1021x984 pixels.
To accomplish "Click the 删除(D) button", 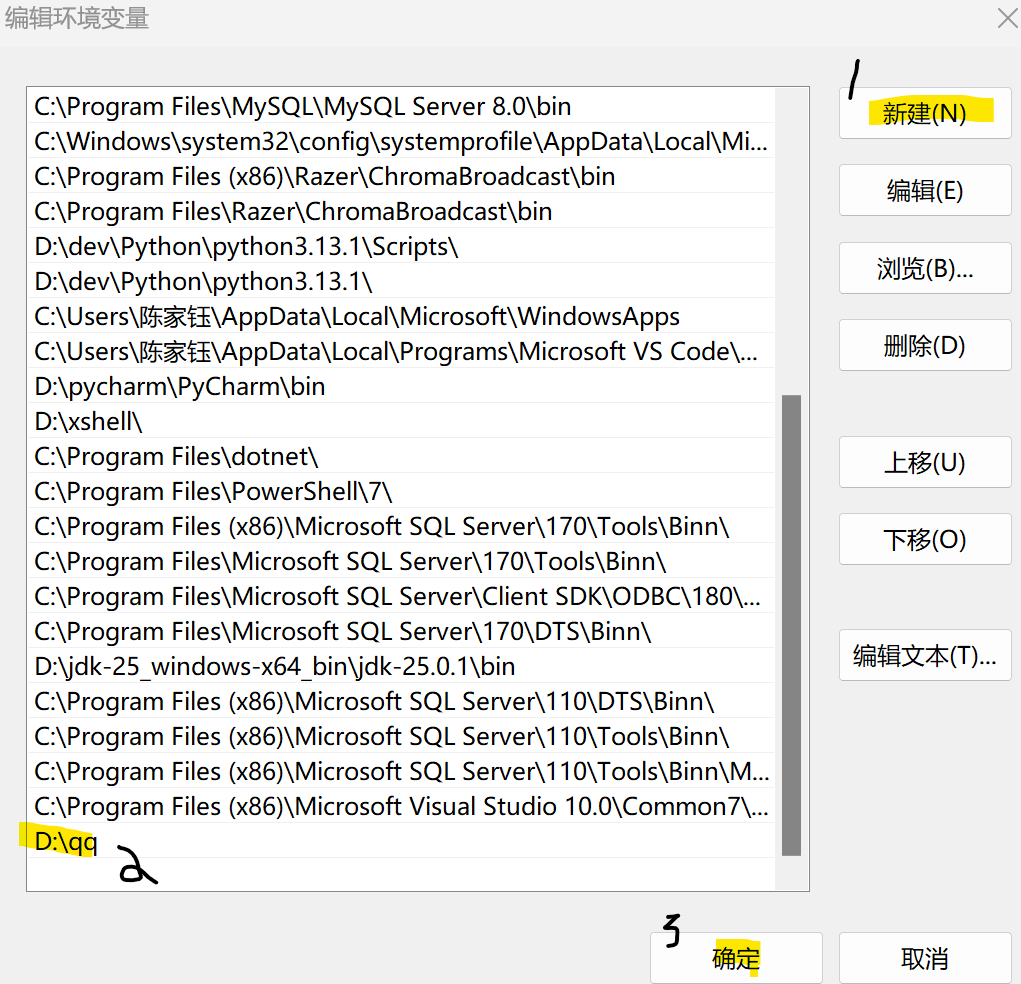I will 925,345.
